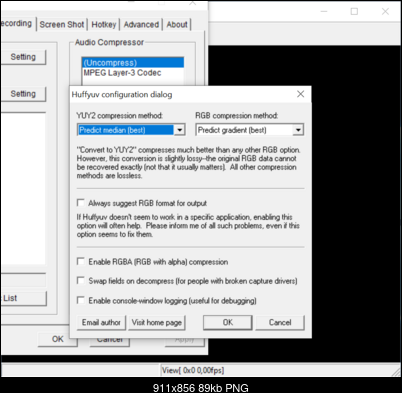
Task: Click the Email author button
Action: (x=101, y=323)
